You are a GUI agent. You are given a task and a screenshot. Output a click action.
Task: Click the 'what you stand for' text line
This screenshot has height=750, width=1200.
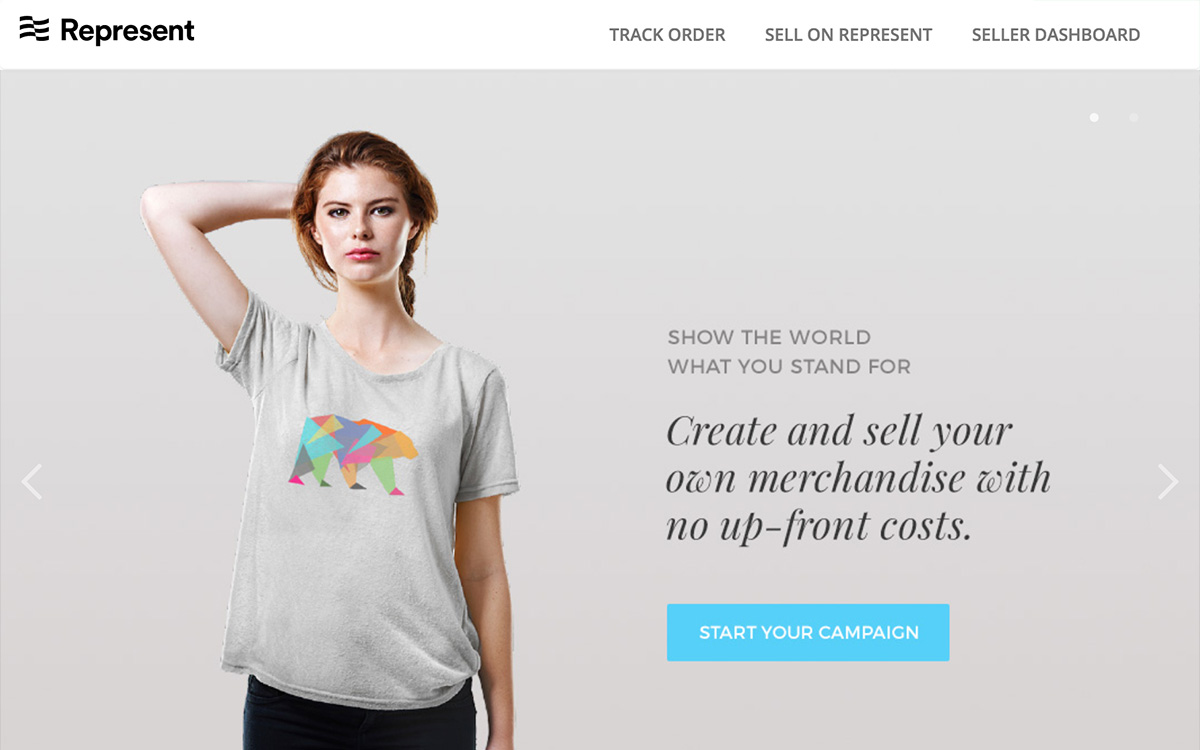pos(789,367)
